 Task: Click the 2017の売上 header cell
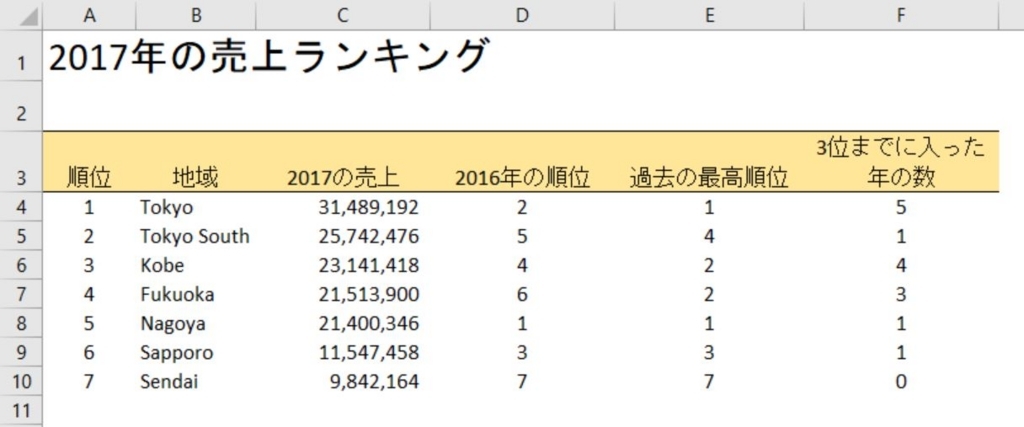point(343,178)
